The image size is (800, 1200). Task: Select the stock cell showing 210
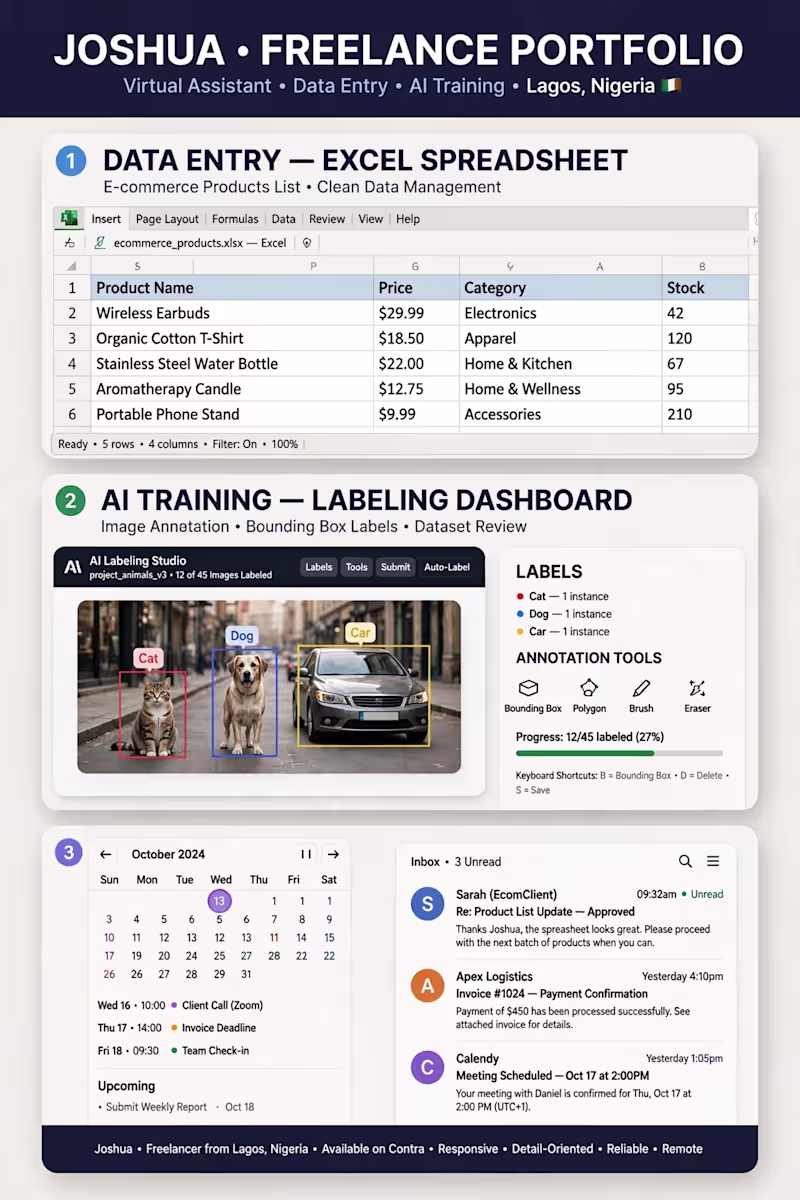pos(704,414)
